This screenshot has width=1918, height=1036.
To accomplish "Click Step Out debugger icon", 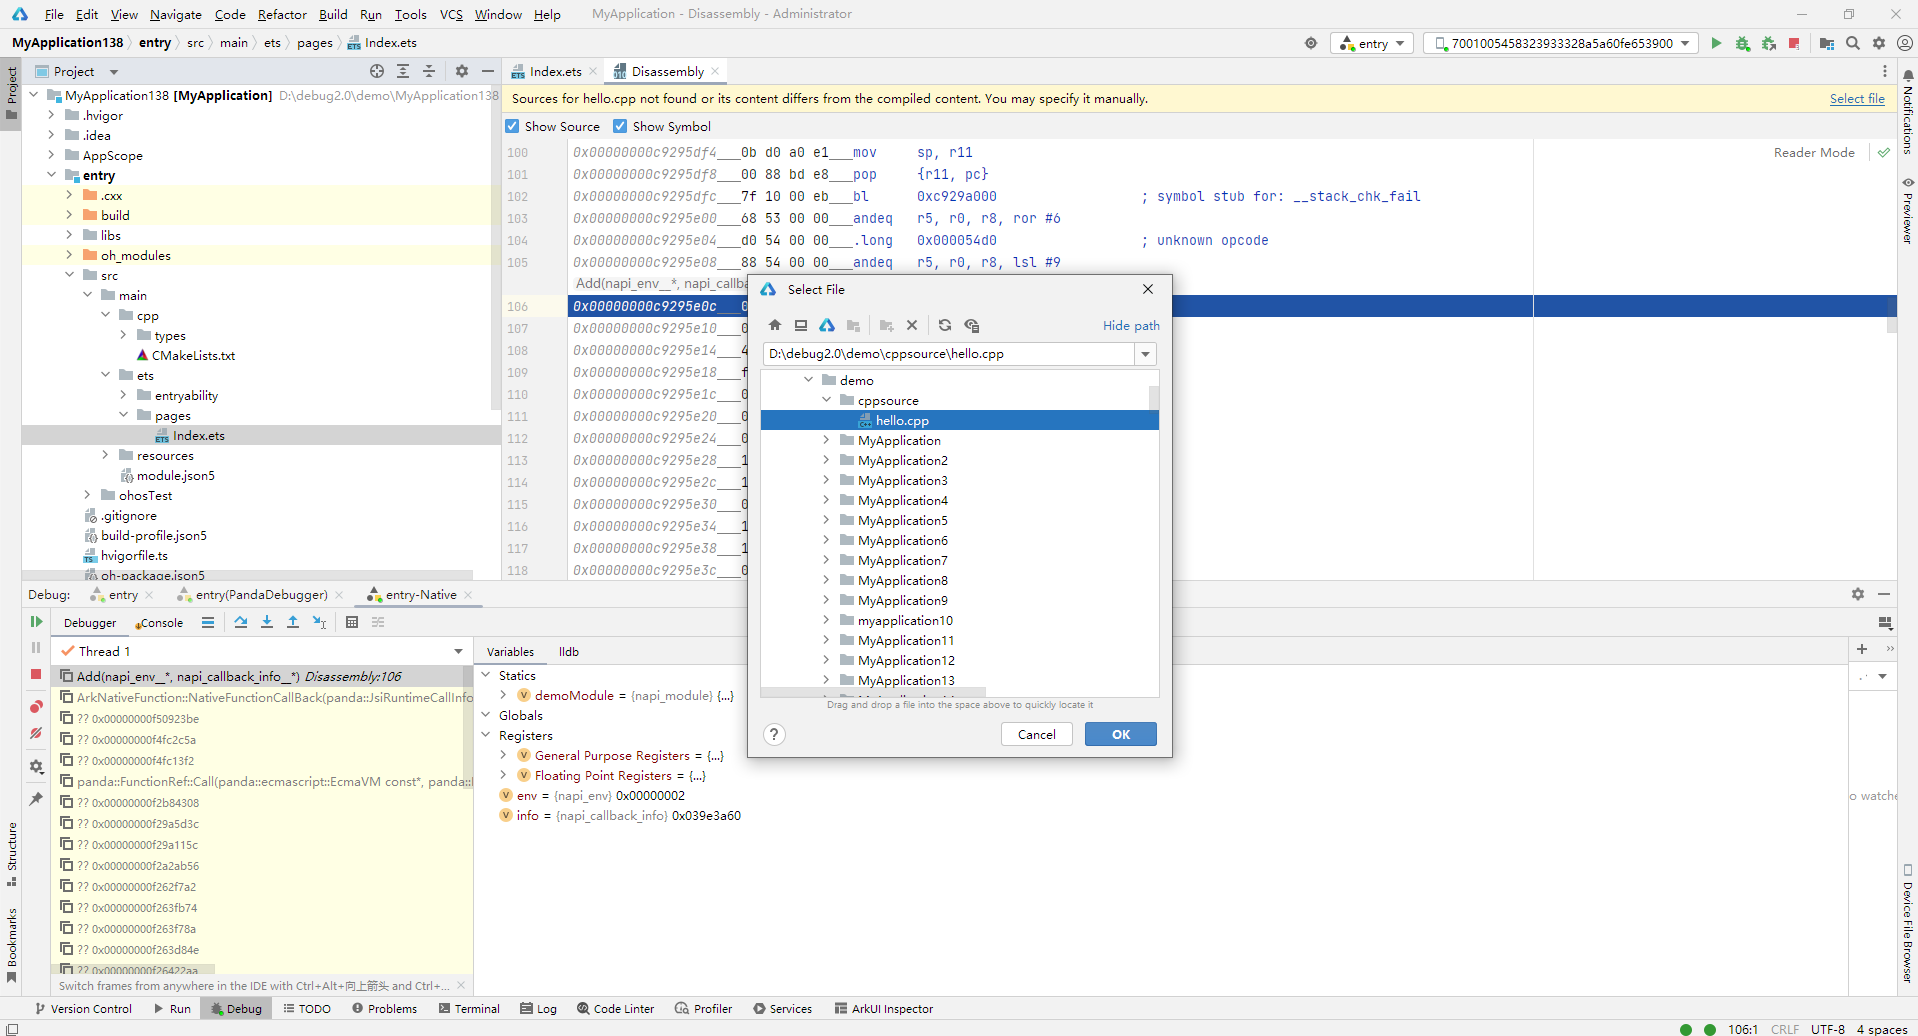I will pos(293,622).
